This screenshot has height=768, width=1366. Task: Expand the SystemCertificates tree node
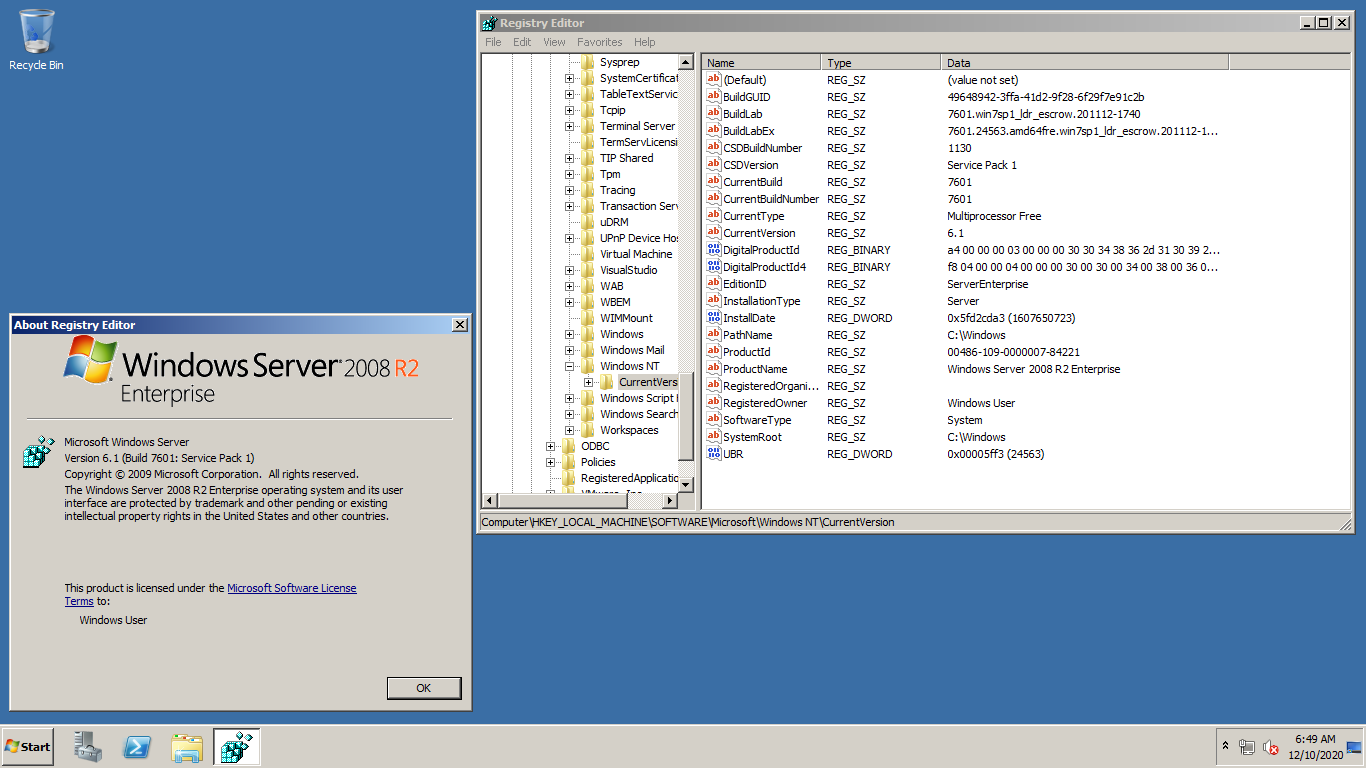coord(570,78)
